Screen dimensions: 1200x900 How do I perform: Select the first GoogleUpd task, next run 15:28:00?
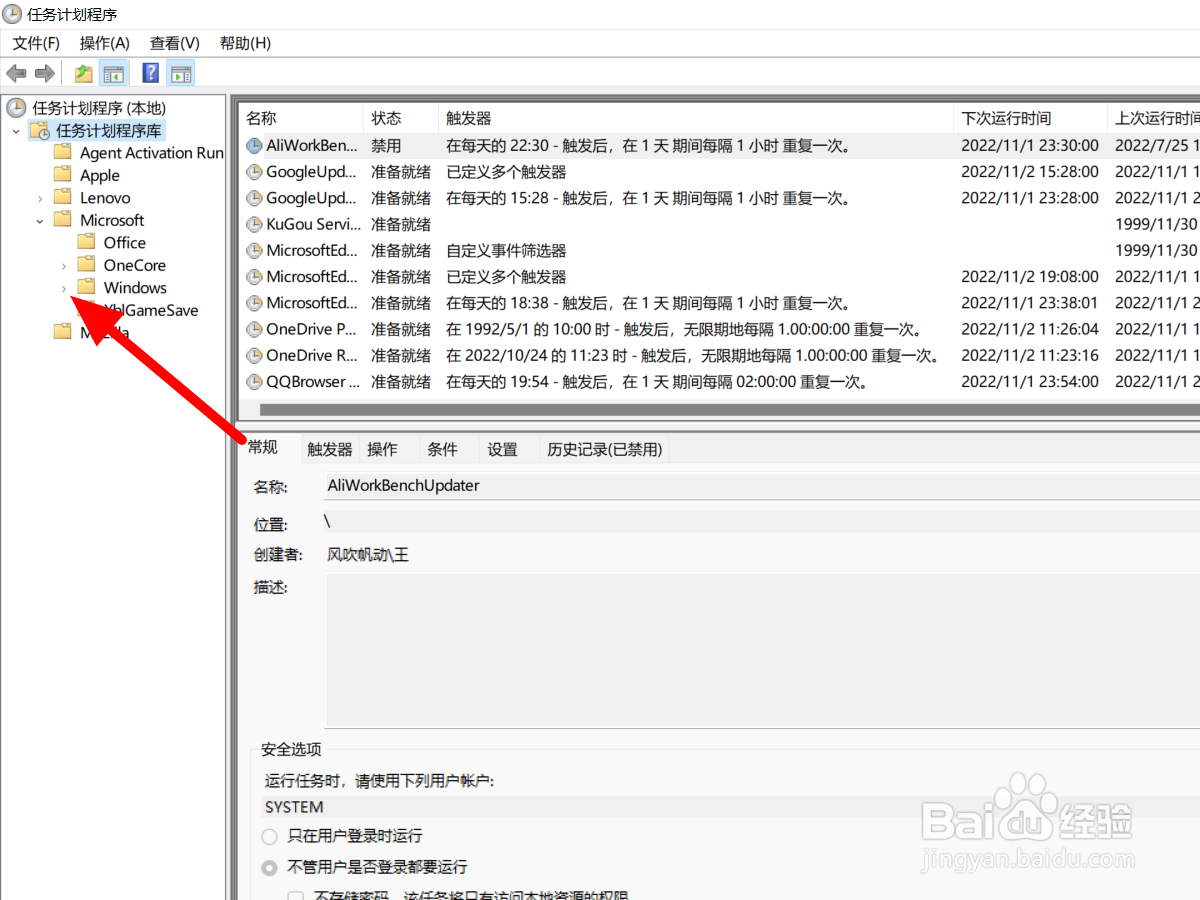point(720,172)
